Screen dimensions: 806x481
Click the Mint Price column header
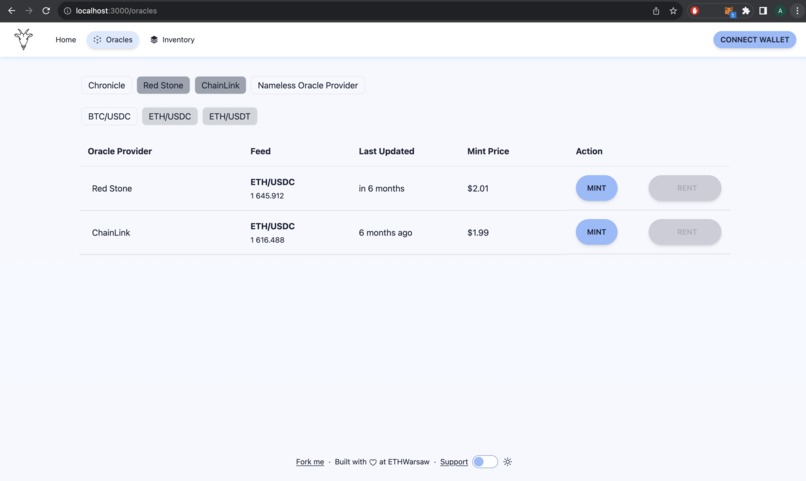tap(488, 151)
